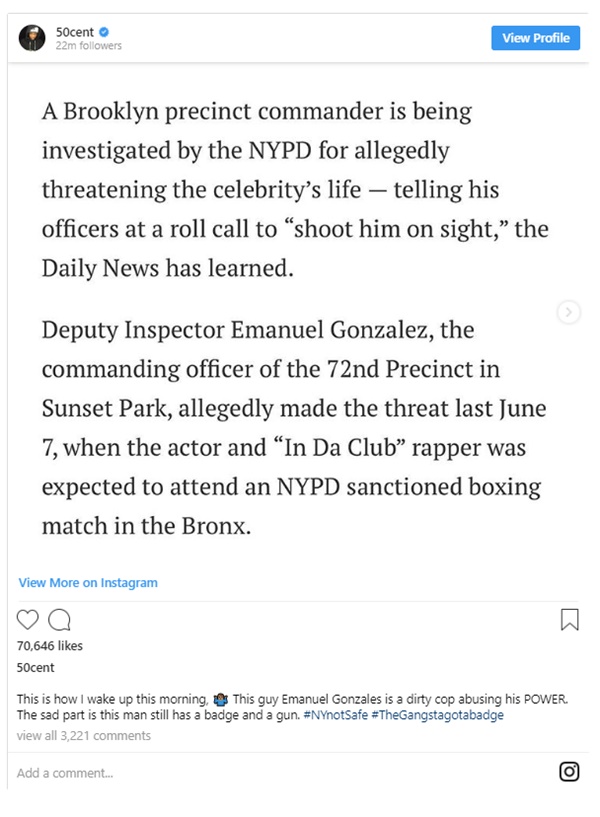Open the #TheGangstagotabadge hashtag
Screen dimensions: 600x817
click(x=436, y=715)
